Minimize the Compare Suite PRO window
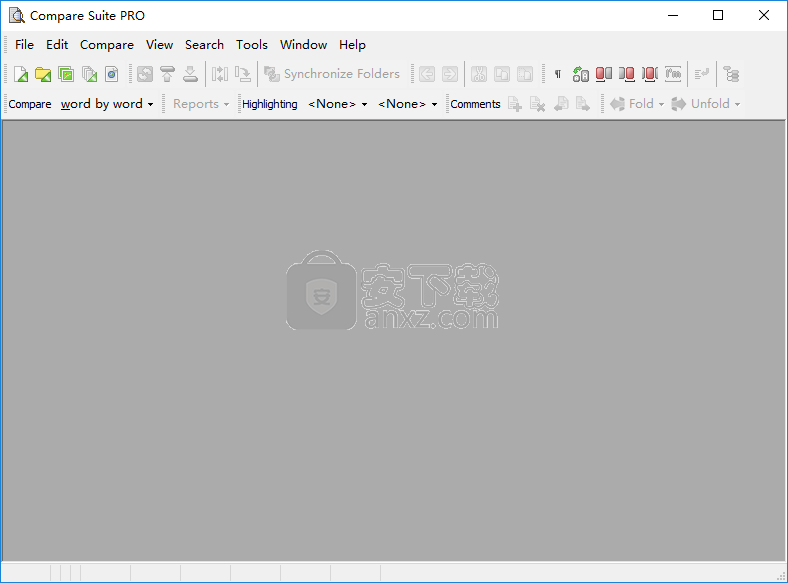 click(673, 16)
